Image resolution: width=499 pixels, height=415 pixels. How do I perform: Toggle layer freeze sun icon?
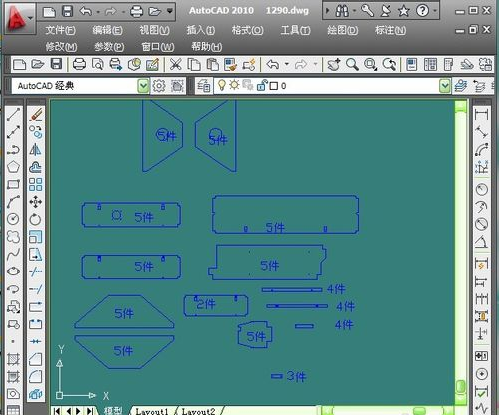[234, 85]
